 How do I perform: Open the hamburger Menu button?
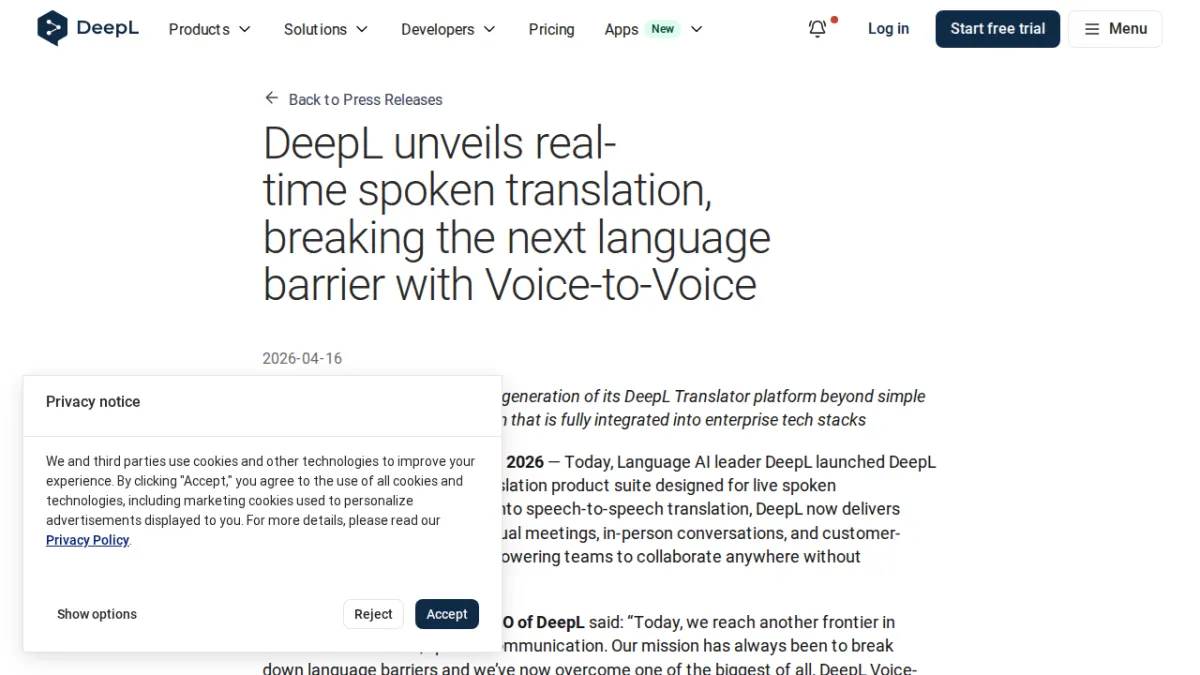click(1115, 29)
